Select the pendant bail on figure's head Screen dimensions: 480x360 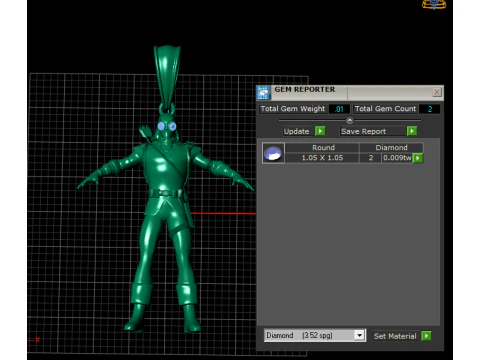coord(167,77)
